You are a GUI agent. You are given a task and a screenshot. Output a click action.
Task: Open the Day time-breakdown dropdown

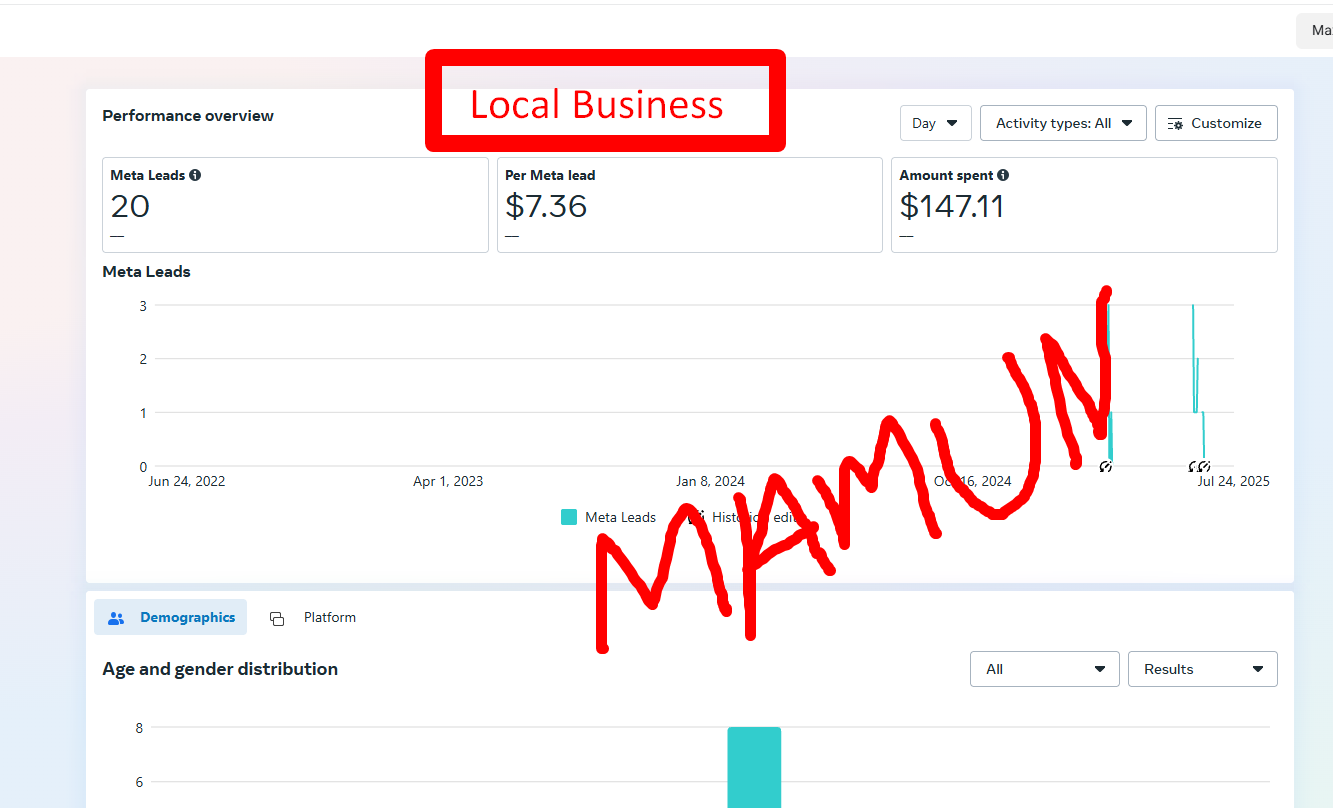pyautogui.click(x=935, y=123)
